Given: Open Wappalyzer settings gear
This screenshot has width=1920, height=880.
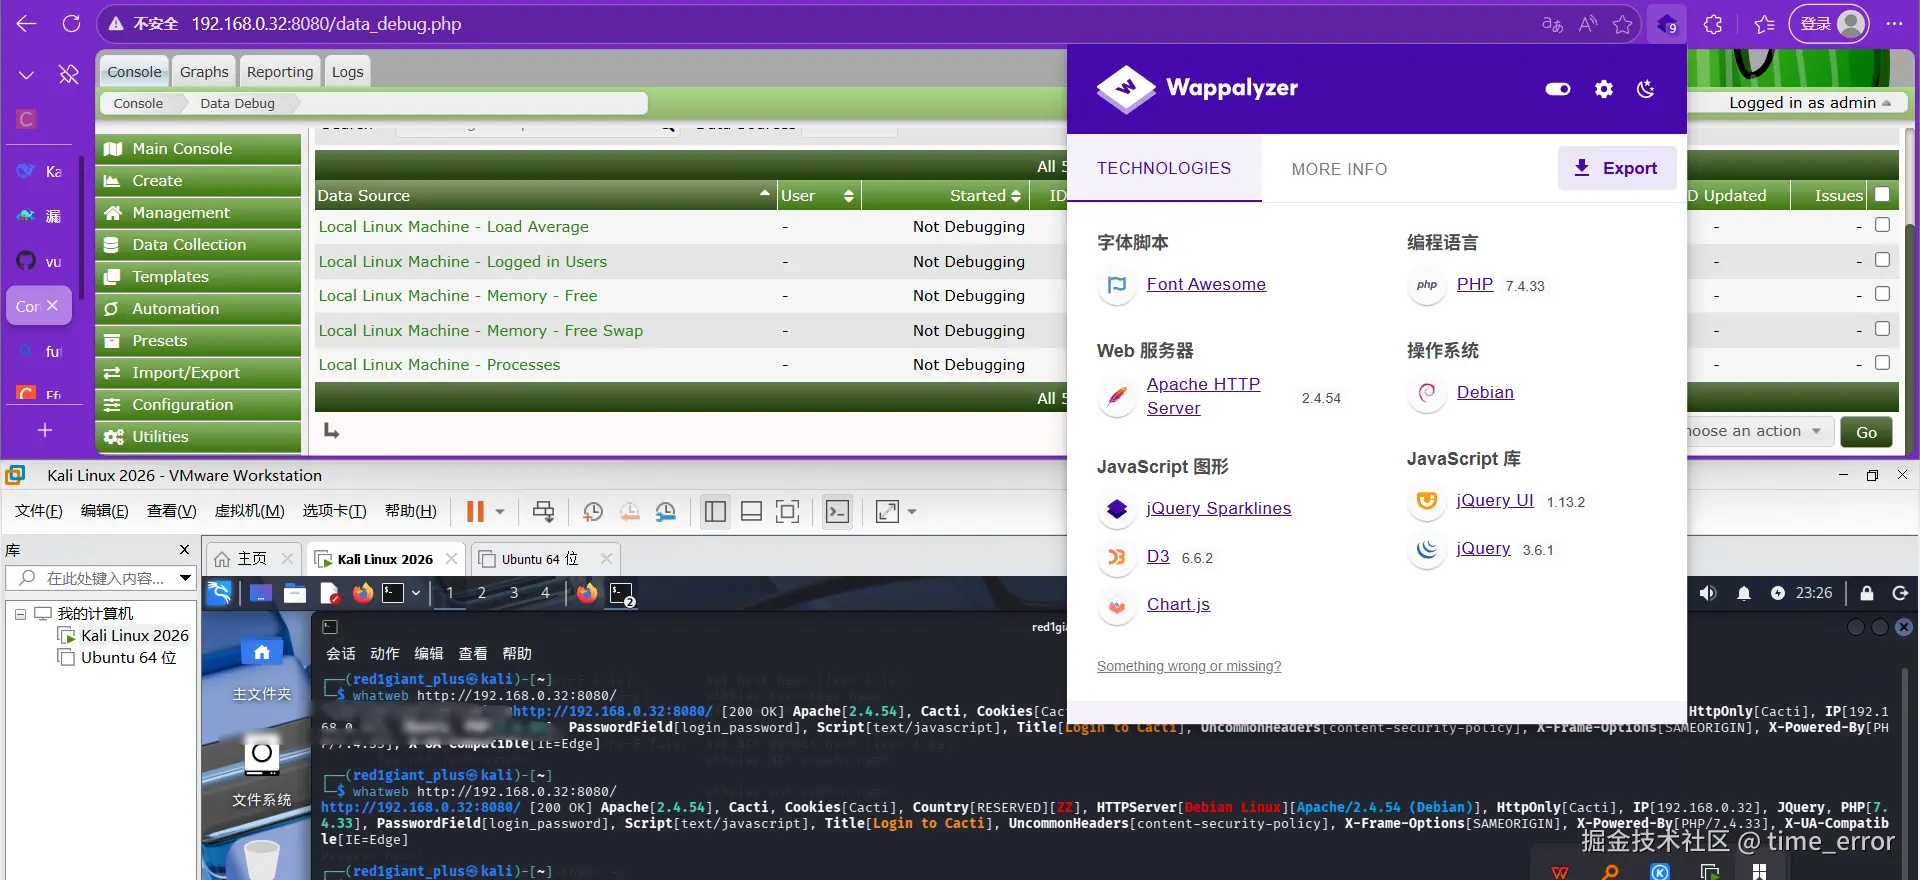Looking at the screenshot, I should [1604, 89].
